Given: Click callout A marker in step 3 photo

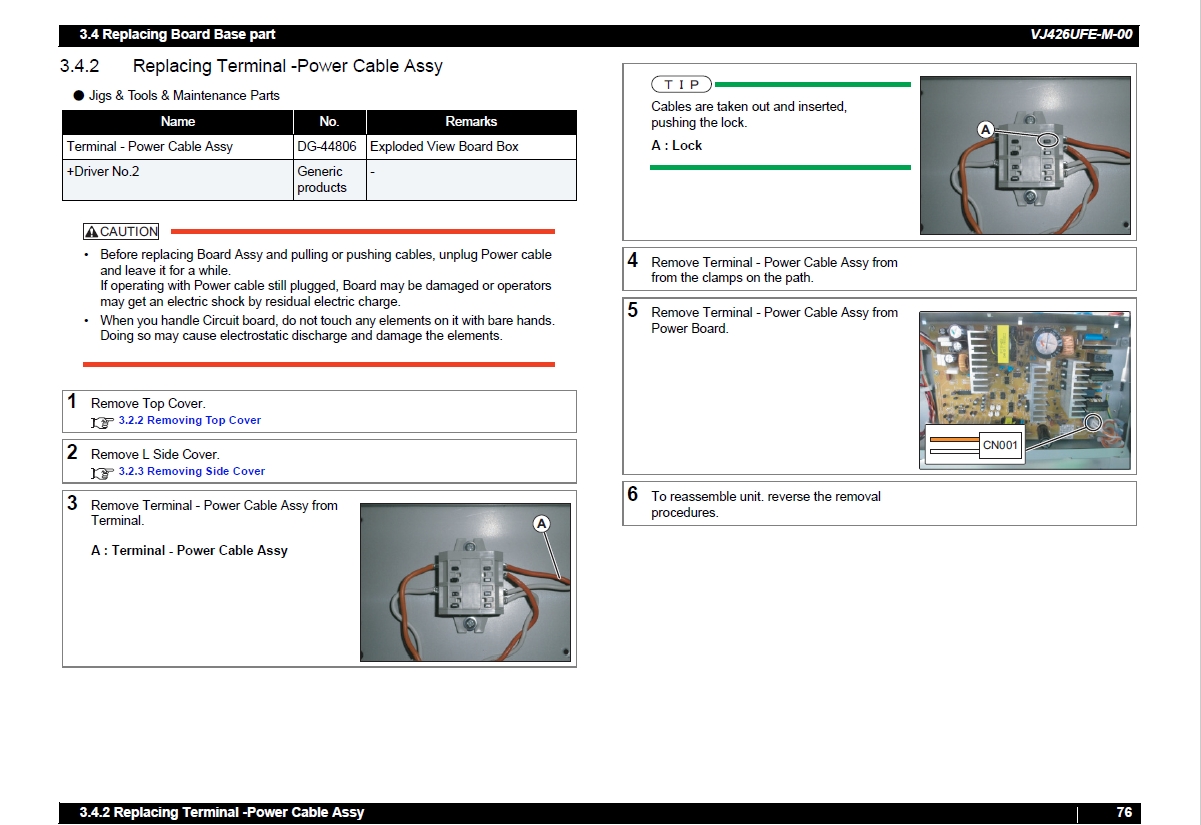Looking at the screenshot, I should (x=542, y=524).
